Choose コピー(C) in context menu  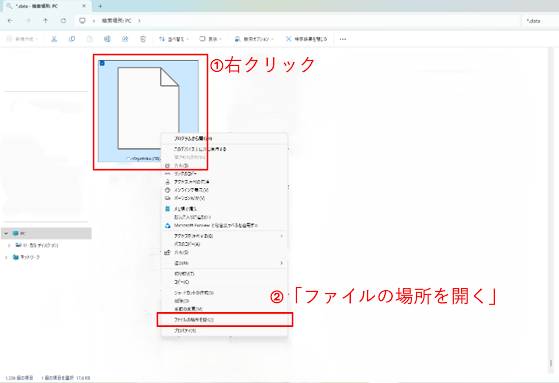pyautogui.click(x=225, y=282)
